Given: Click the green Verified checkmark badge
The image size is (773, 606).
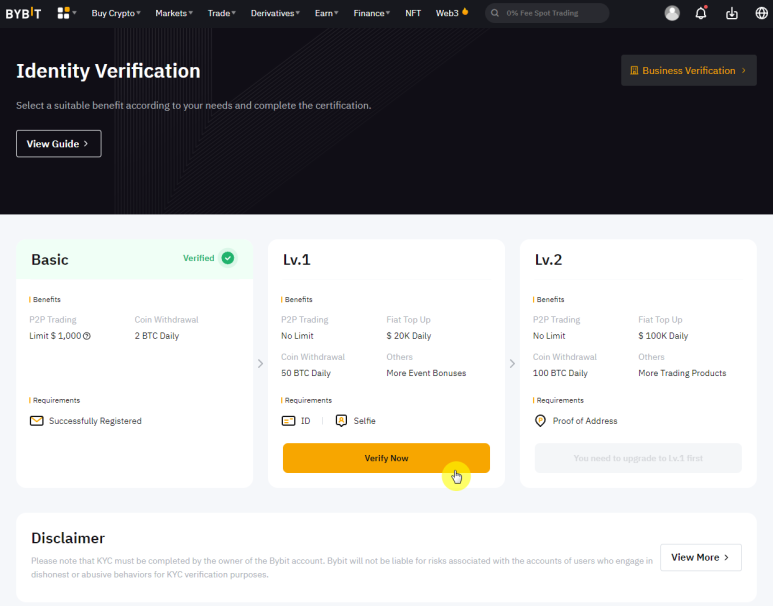Looking at the screenshot, I should point(228,258).
